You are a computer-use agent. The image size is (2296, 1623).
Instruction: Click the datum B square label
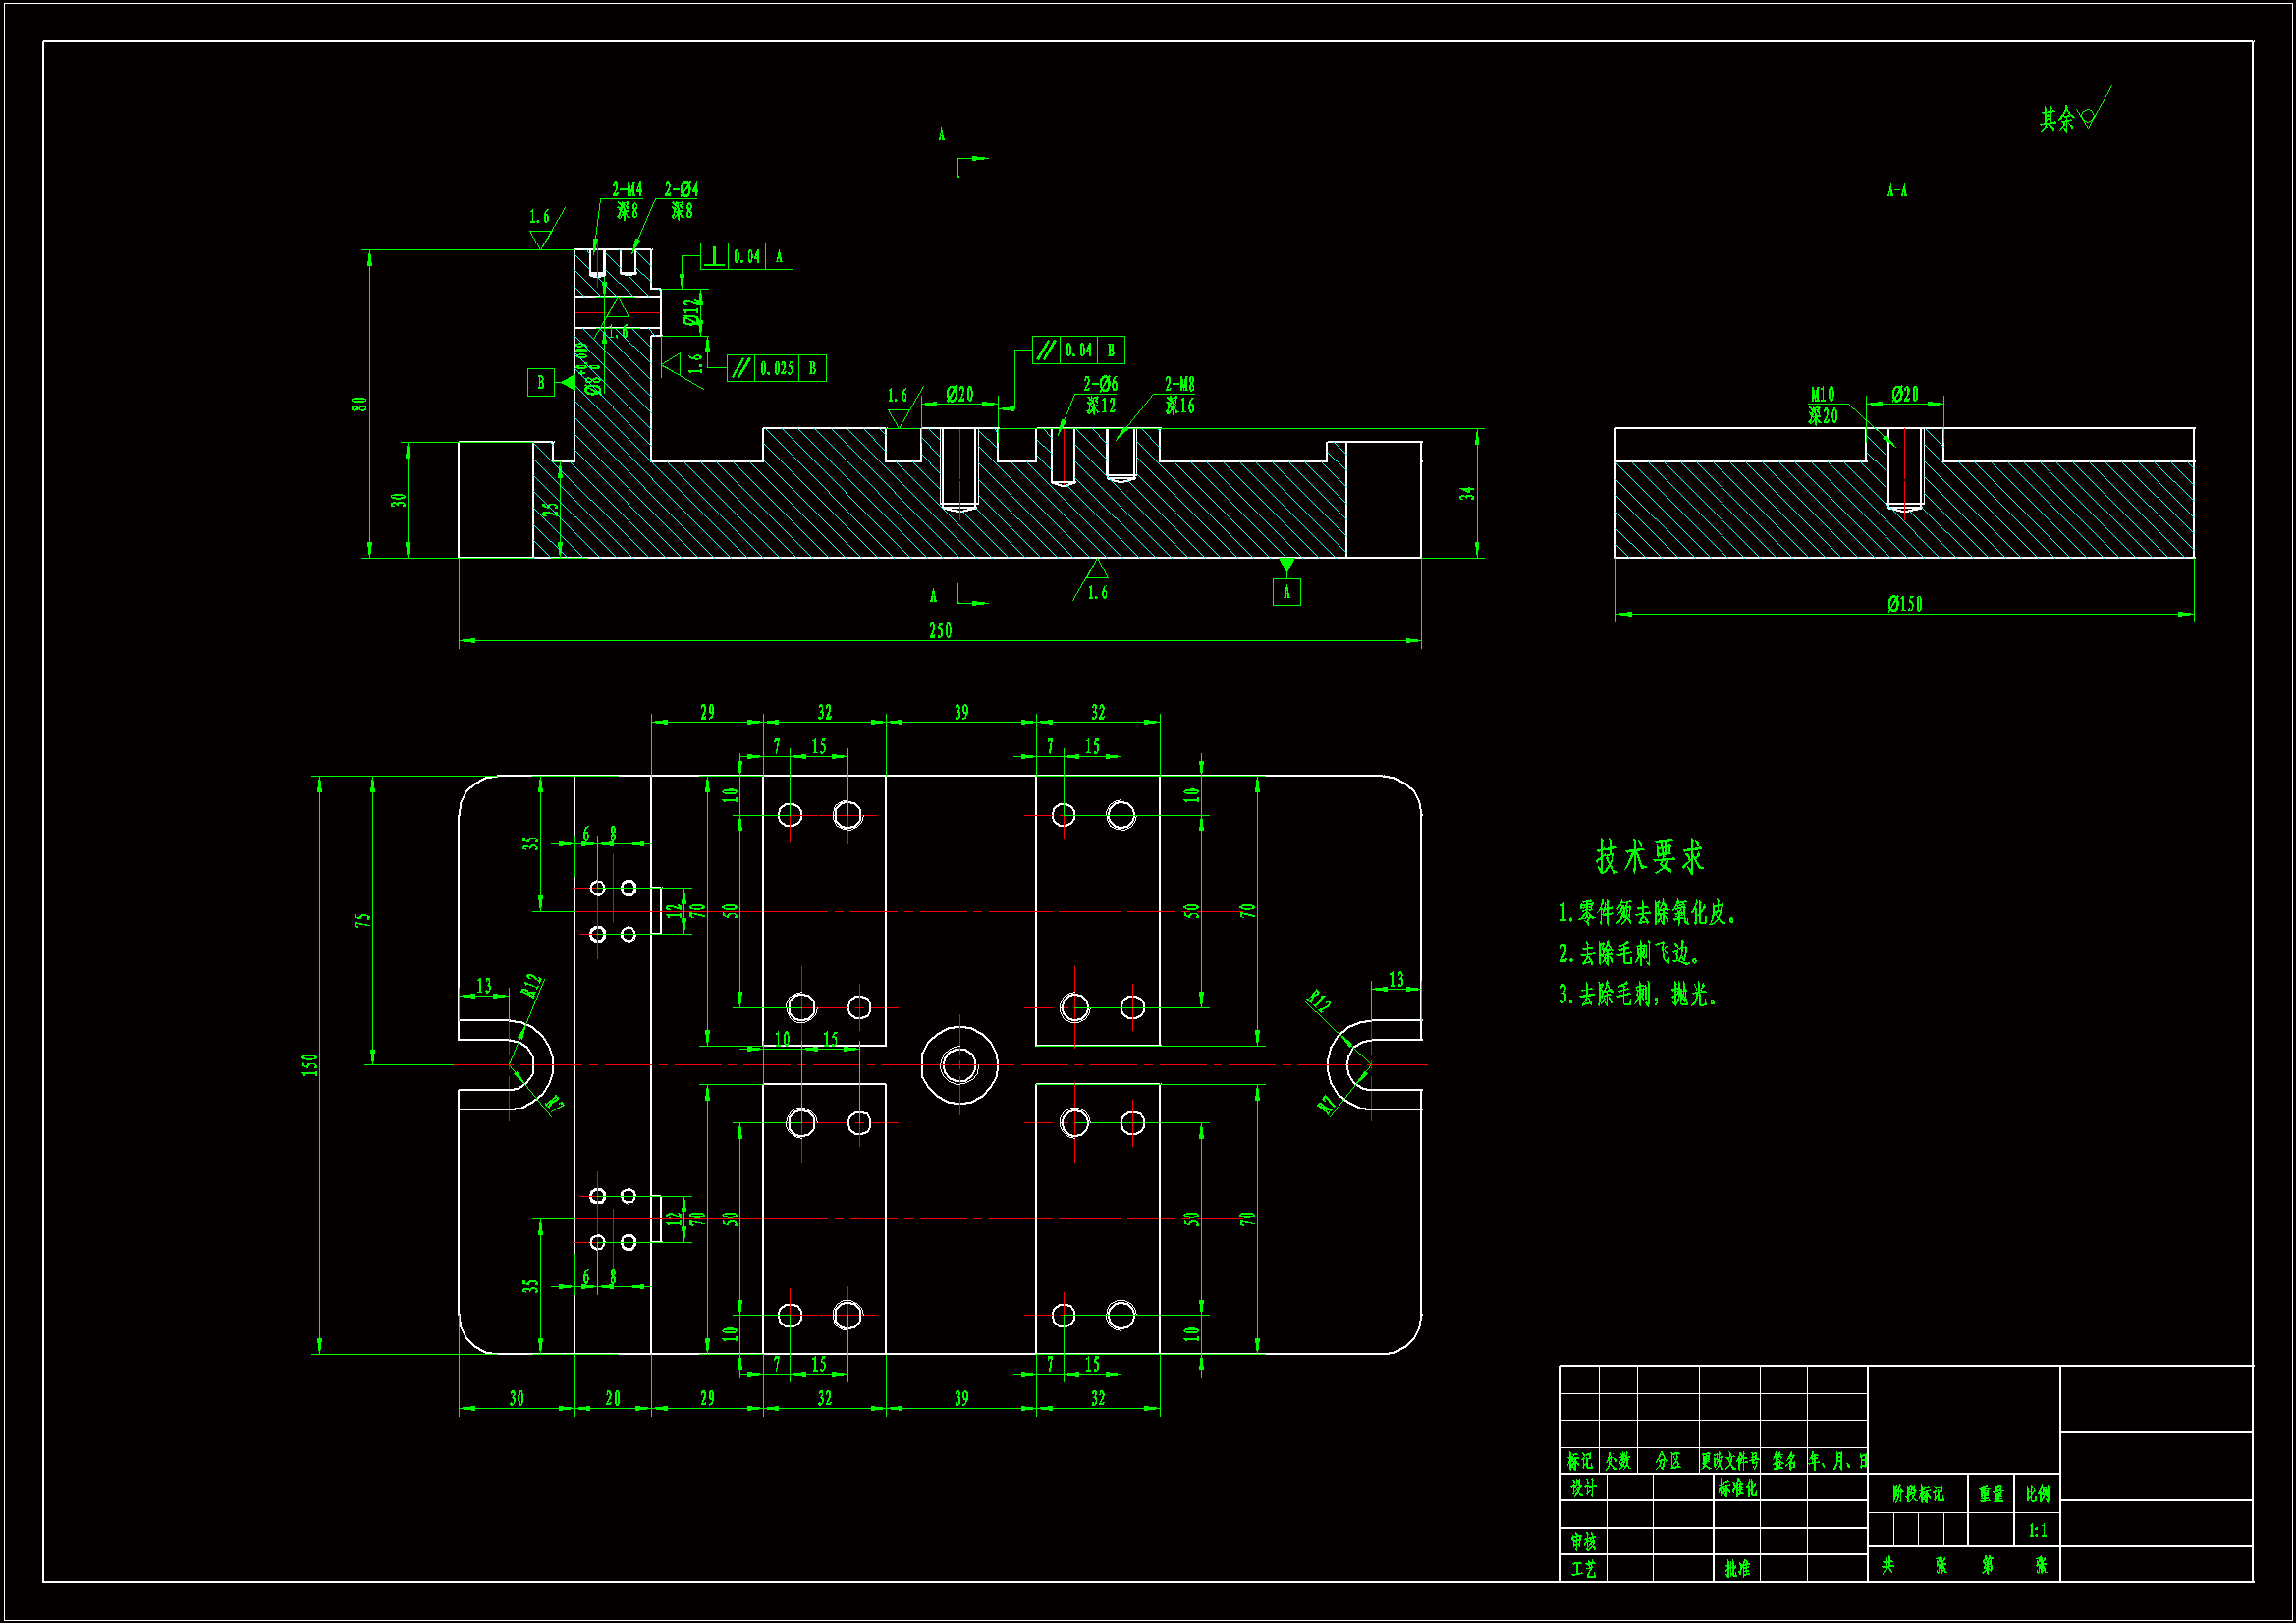coord(541,383)
